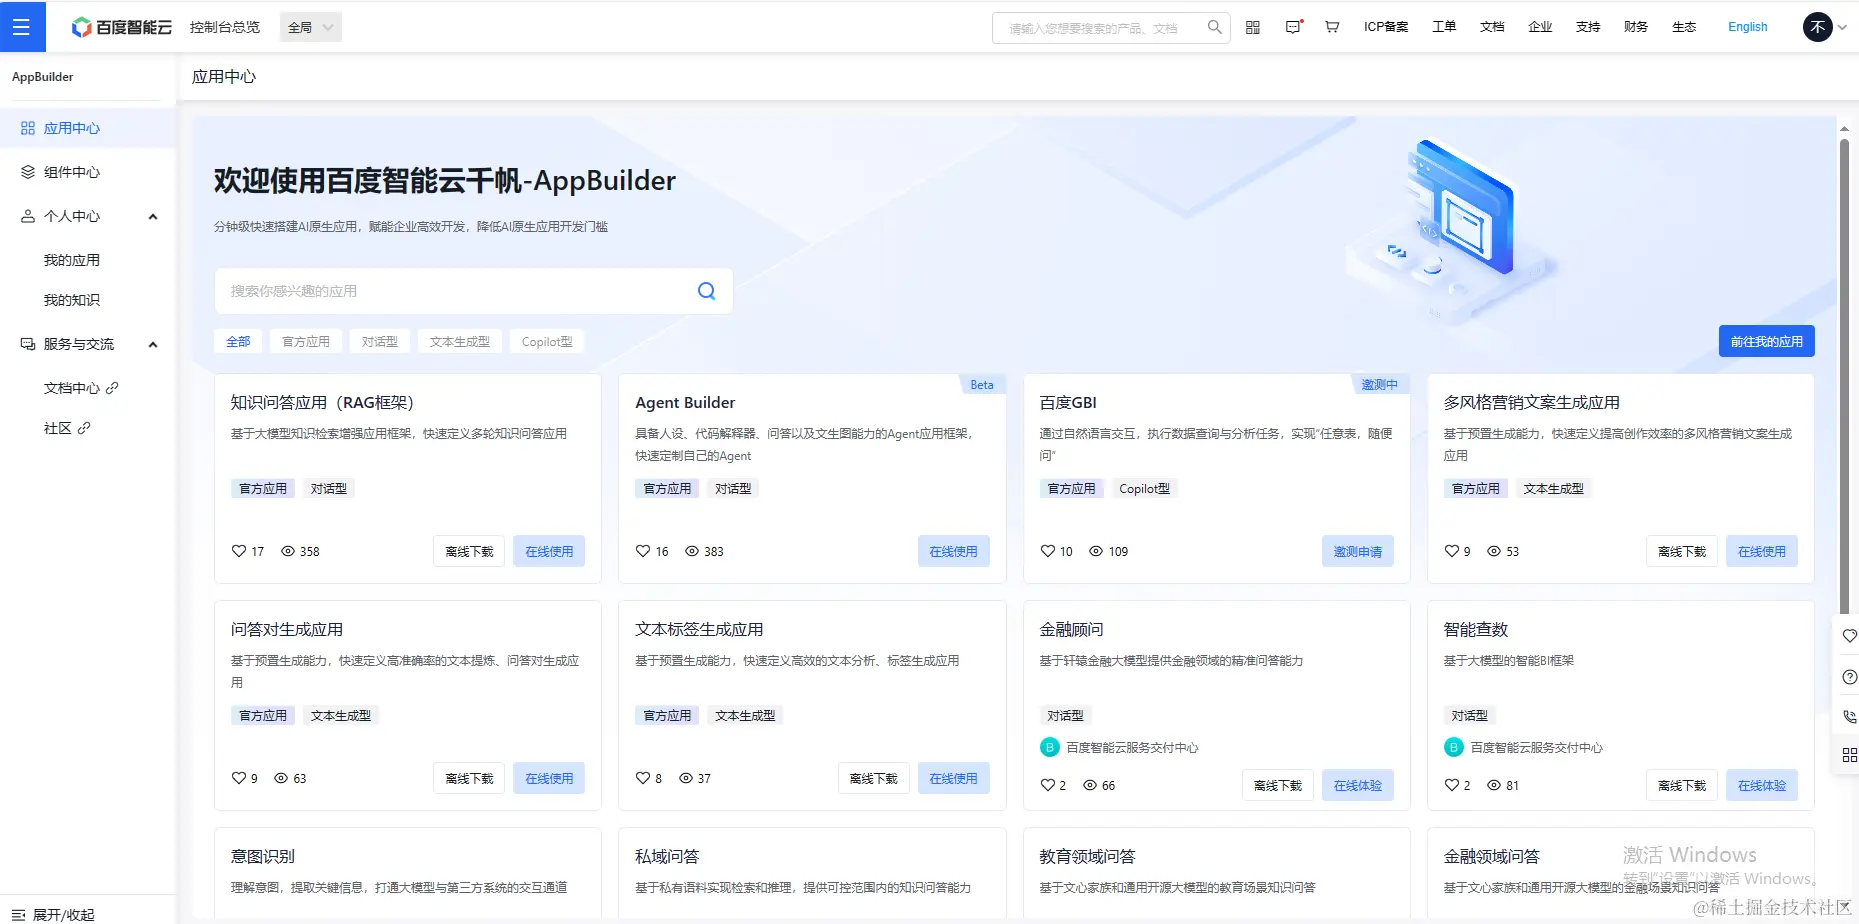1859x924 pixels.
Task: Click the magnifier icon in app search bar
Action: pyautogui.click(x=707, y=290)
